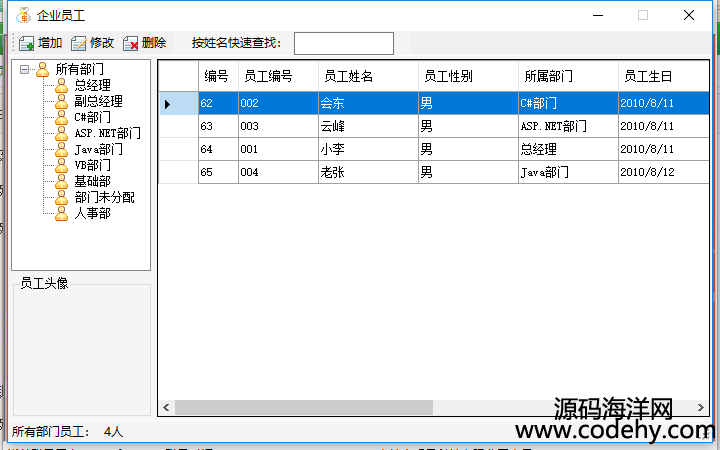Click the 增加 (Add) toolbar icon
720x450 pixels.
[26, 43]
